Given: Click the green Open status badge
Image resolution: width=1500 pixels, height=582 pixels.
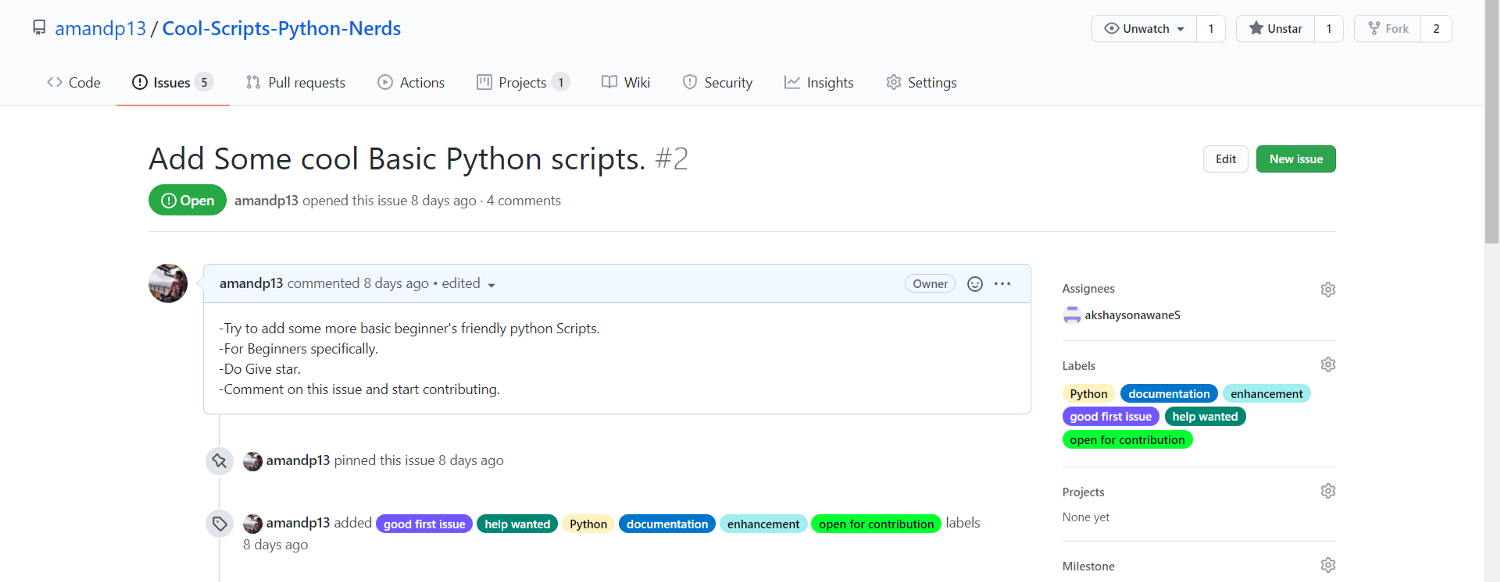Looking at the screenshot, I should coord(188,200).
